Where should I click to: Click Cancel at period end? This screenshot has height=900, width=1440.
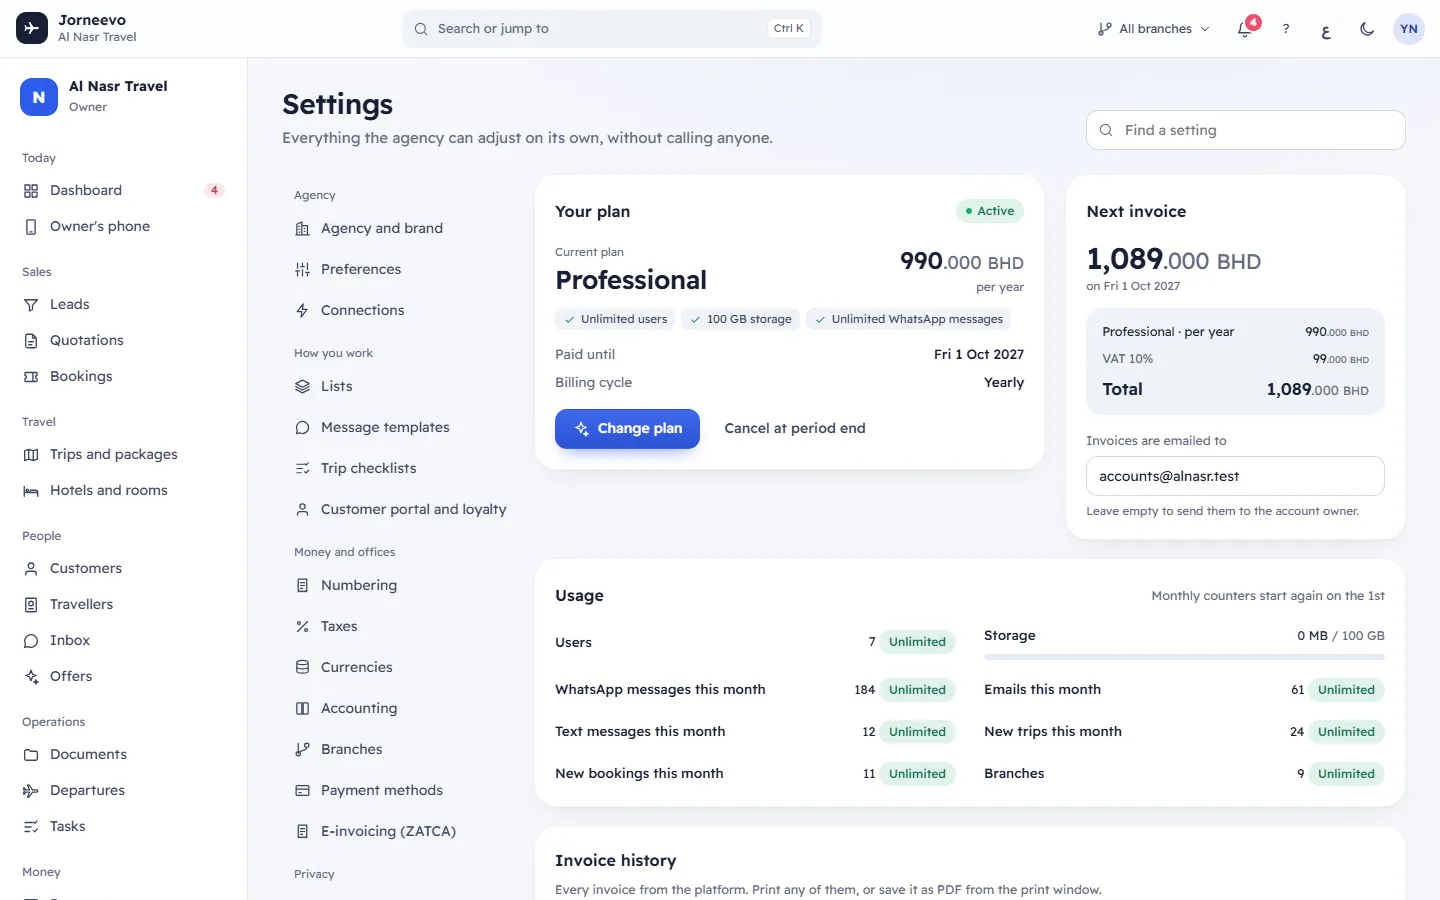795,428
